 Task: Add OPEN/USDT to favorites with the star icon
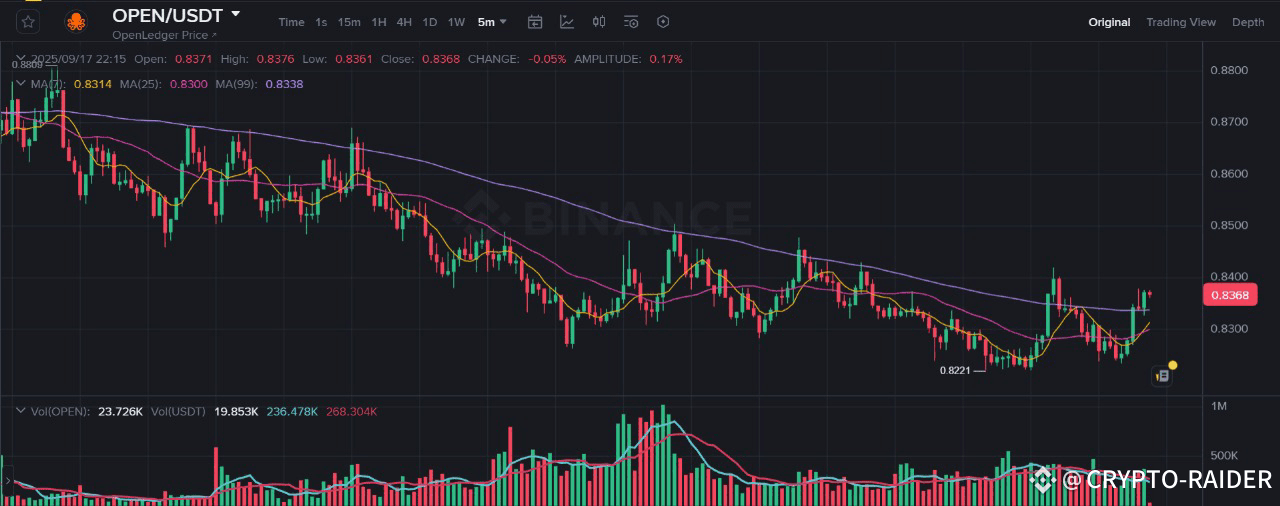coord(28,21)
